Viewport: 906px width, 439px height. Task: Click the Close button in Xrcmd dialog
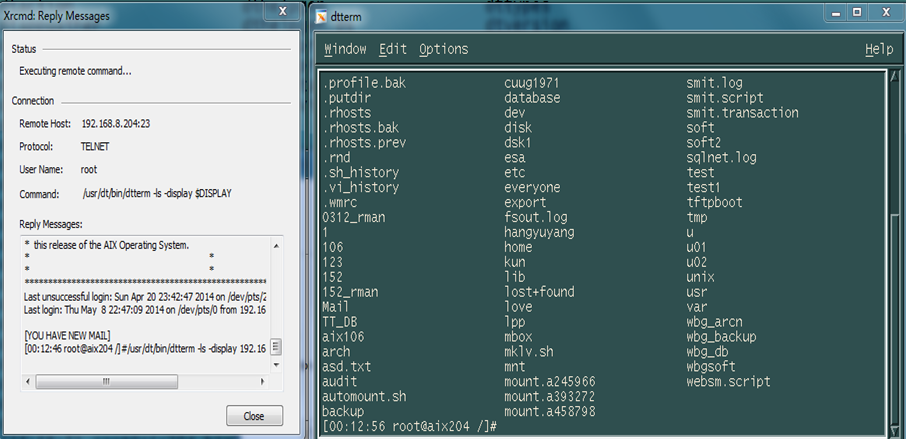pyautogui.click(x=254, y=416)
